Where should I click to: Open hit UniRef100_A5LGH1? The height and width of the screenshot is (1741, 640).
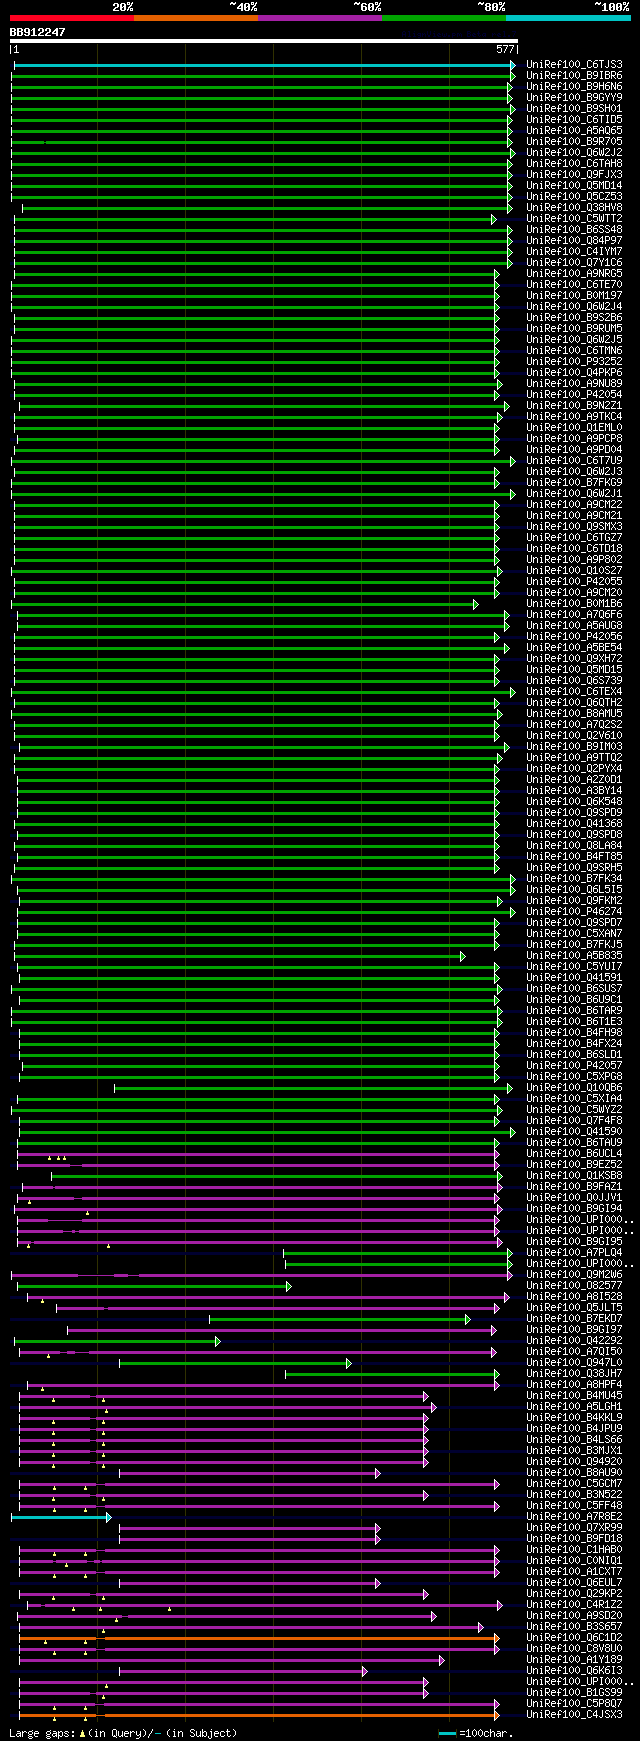click(574, 1407)
